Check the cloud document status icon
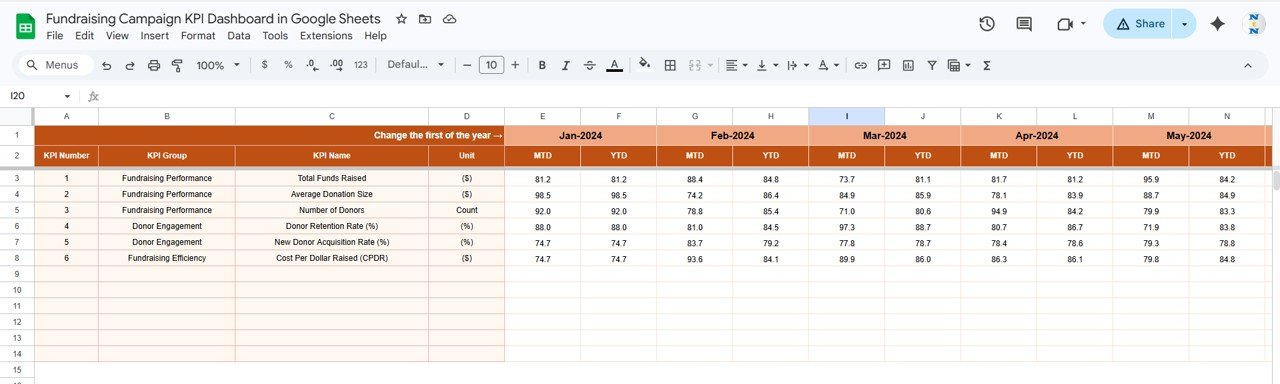1280x384 pixels. [x=449, y=19]
